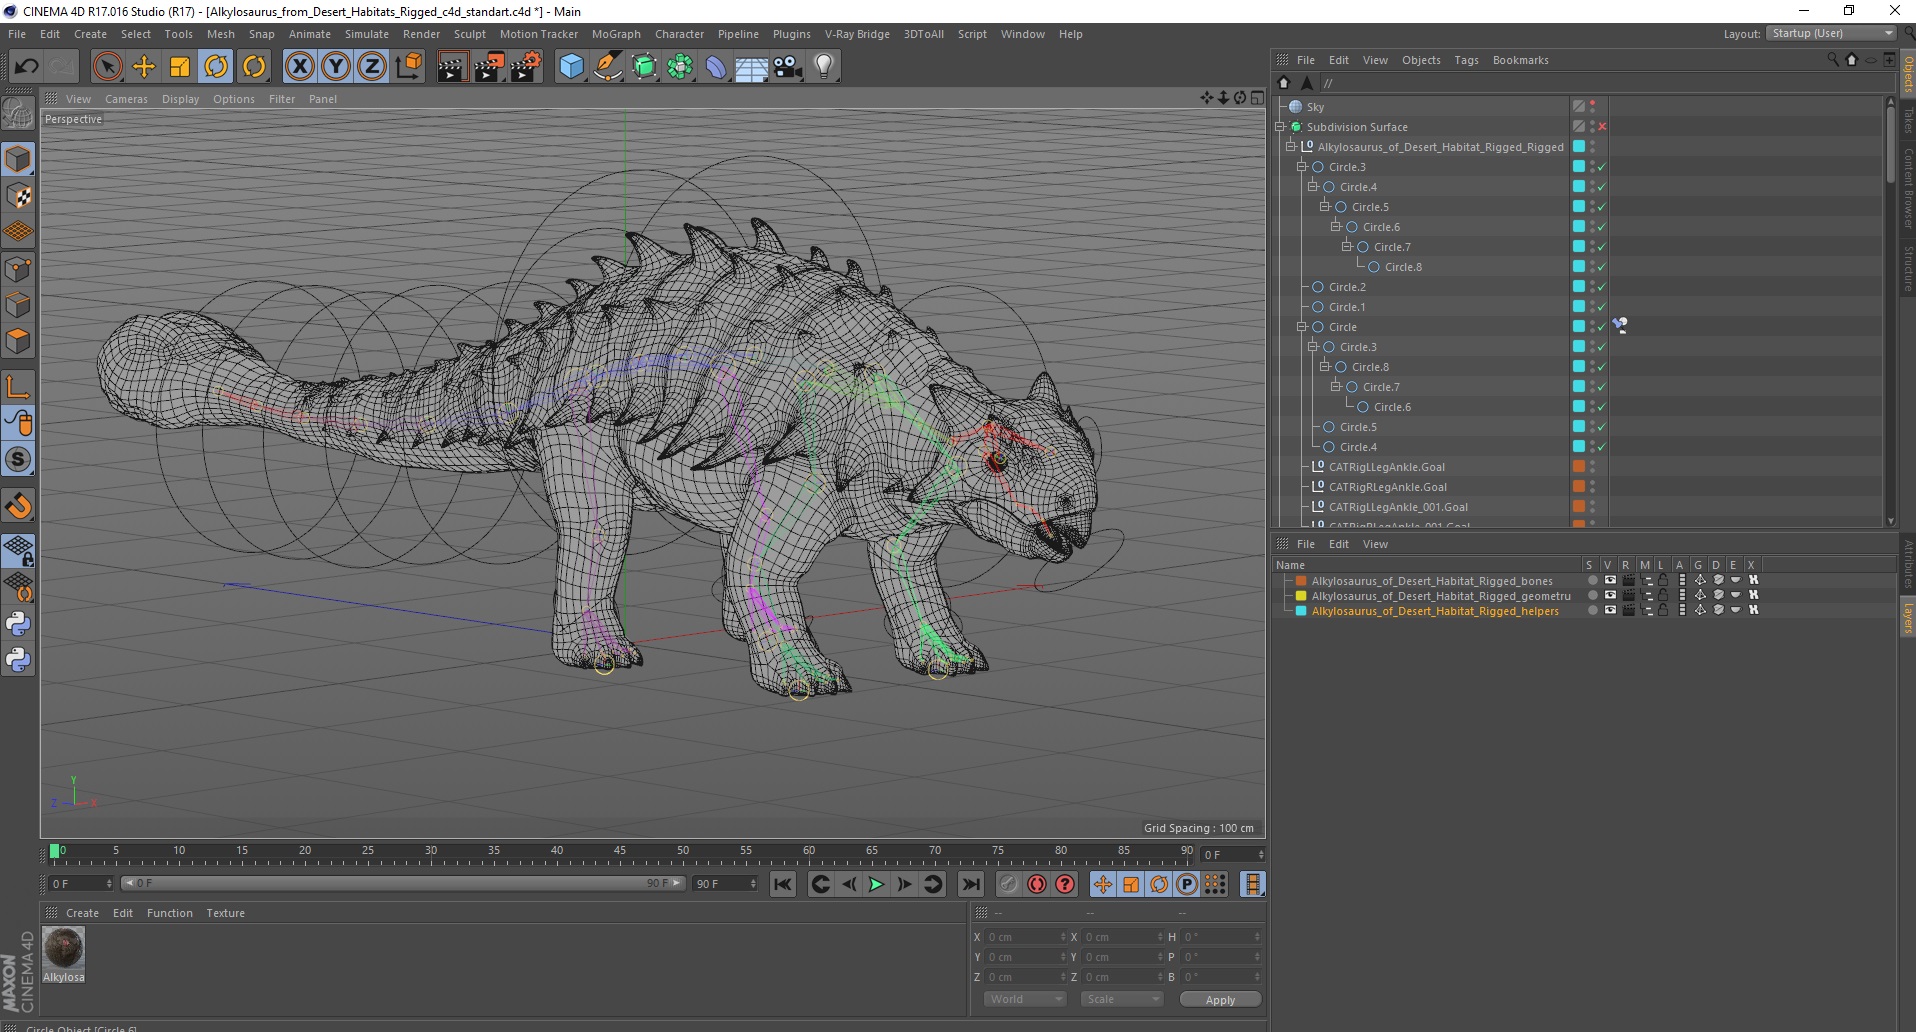Select Edges mode in left sidebar
Viewport: 1916px width, 1032px height.
[18, 305]
